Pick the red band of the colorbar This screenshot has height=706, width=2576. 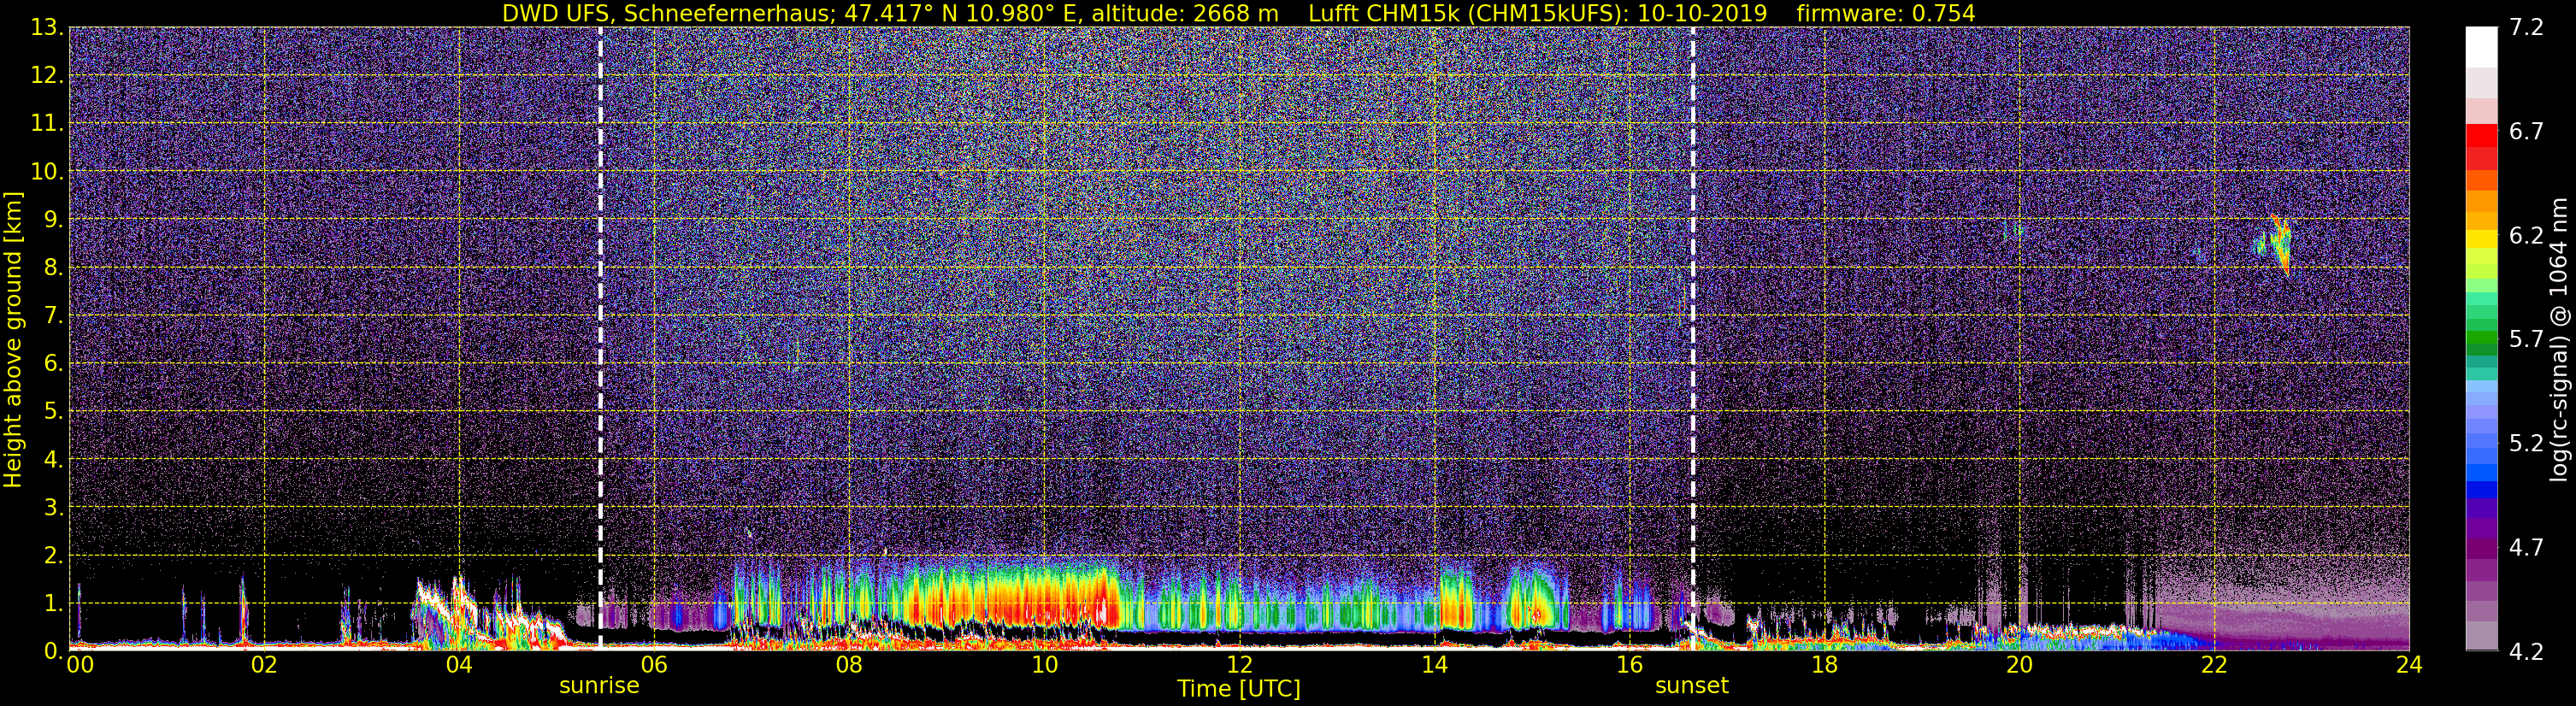coord(2482,136)
